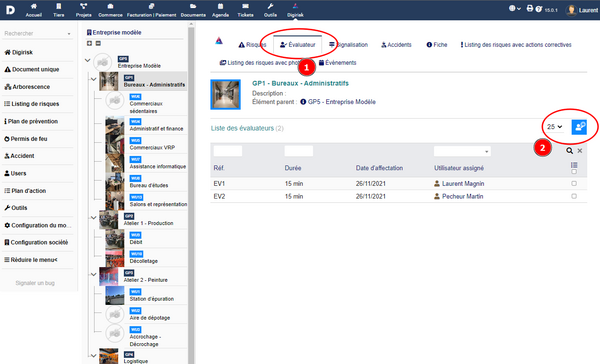Collapse the Atelier 1 - Production node
The image size is (600, 364).
(93, 217)
